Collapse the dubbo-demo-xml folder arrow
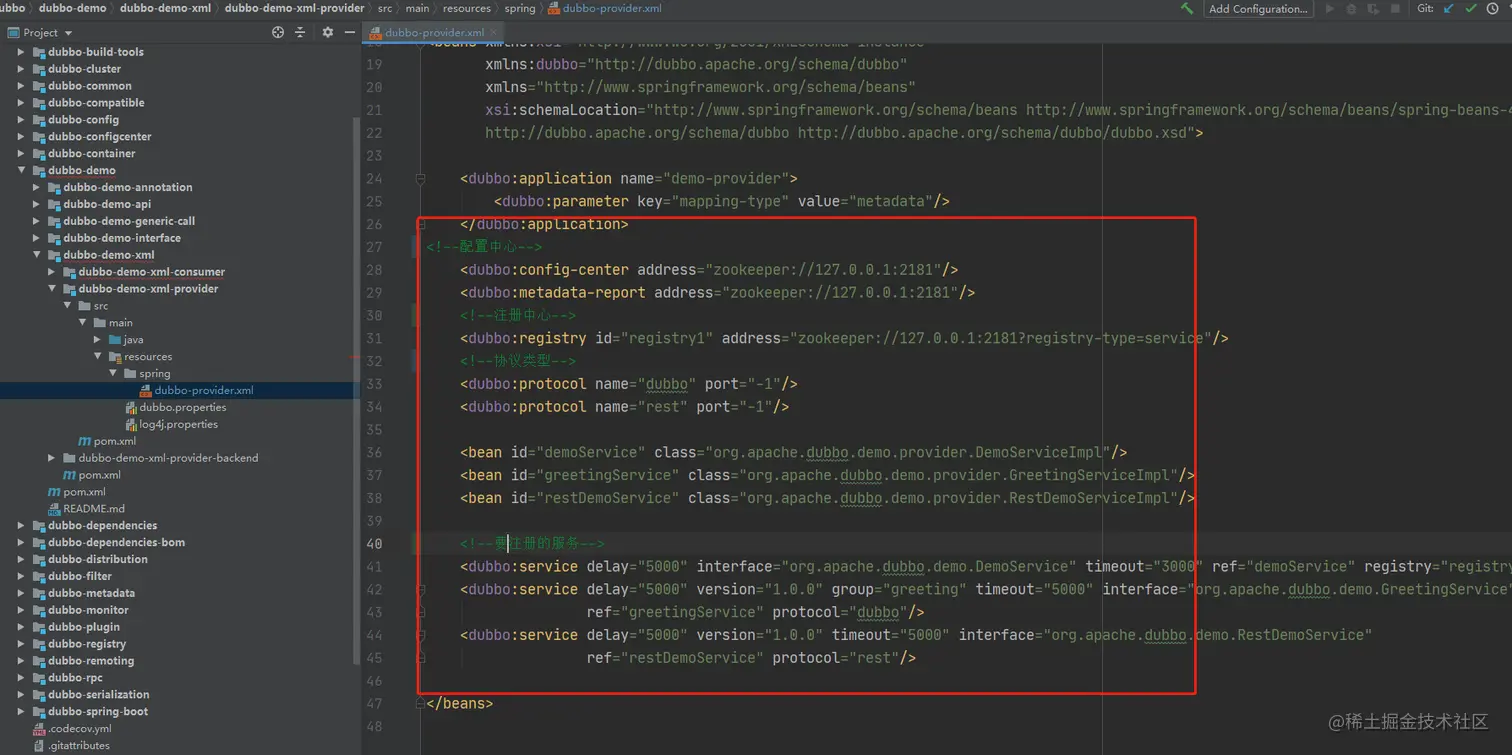 tap(37, 255)
